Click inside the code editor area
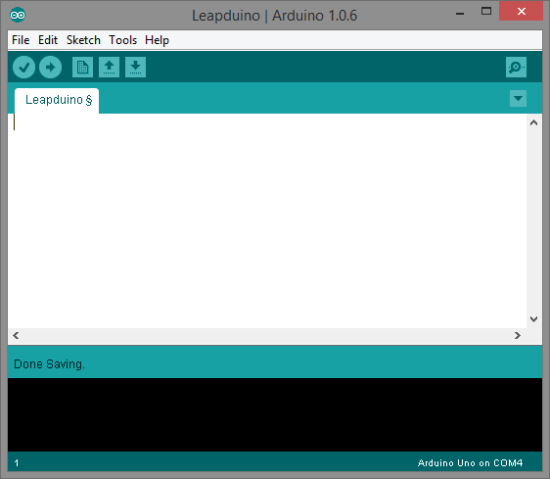The width and height of the screenshot is (550, 479). 267,221
